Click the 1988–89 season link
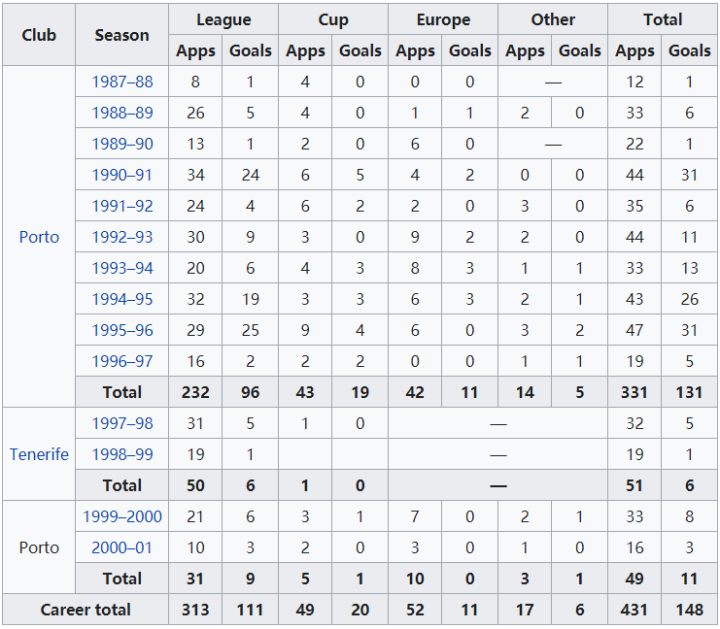This screenshot has height=629, width=720. (x=122, y=113)
